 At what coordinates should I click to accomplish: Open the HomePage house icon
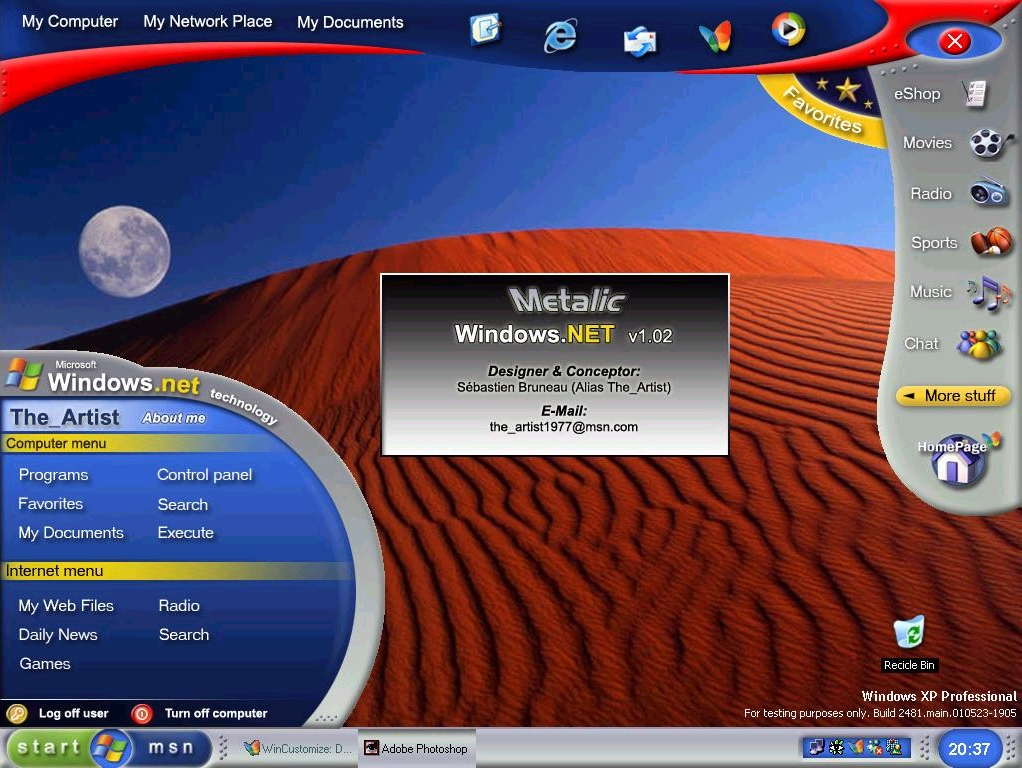click(x=957, y=460)
